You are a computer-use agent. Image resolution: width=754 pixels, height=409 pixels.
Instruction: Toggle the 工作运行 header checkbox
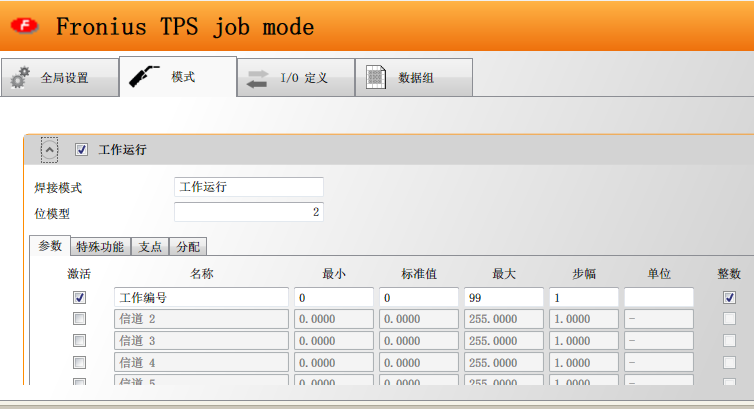point(81,149)
